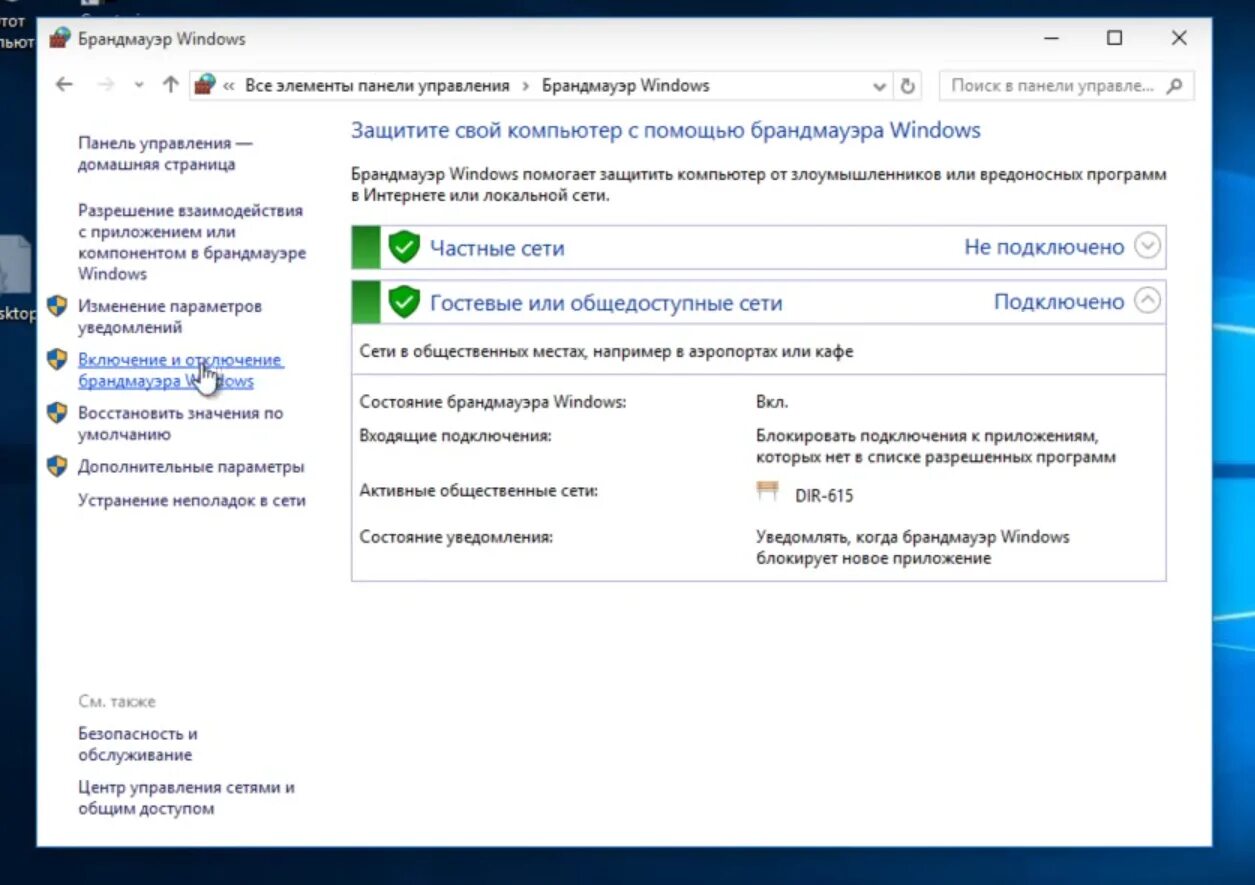
Task: Click the bench icon beside DIR-615
Action: 767,490
